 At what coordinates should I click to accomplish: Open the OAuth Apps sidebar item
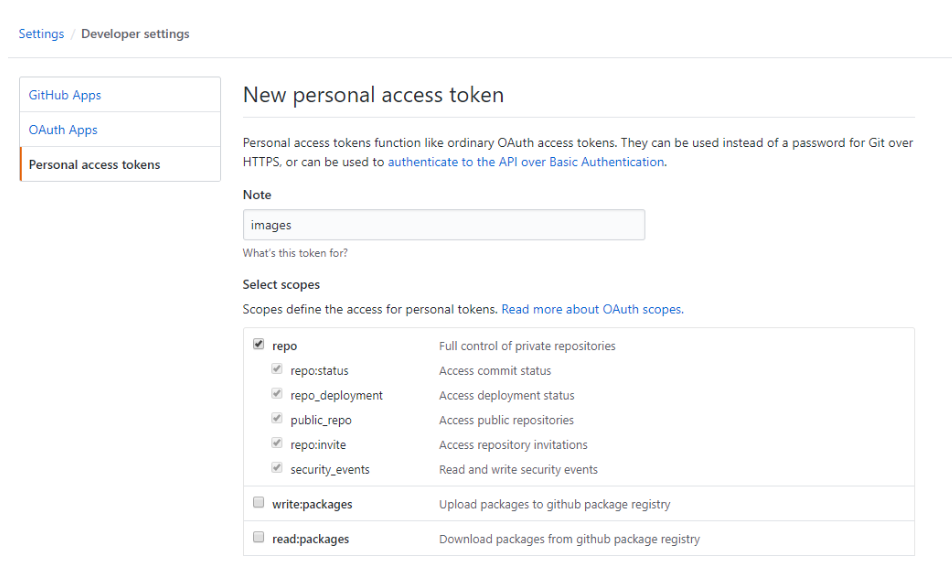(63, 130)
